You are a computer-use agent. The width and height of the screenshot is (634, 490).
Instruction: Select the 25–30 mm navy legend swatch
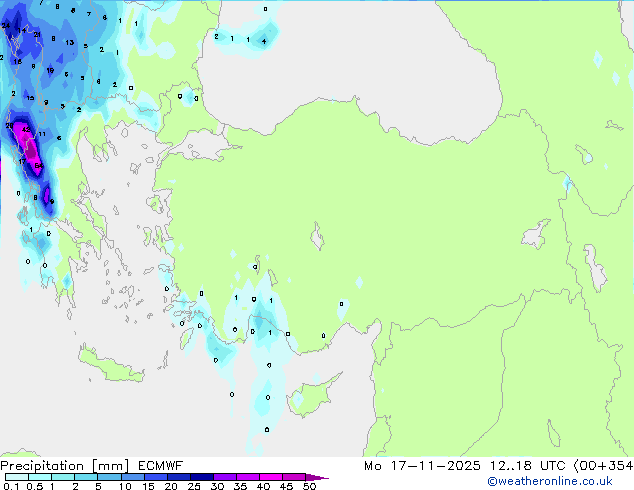201,477
